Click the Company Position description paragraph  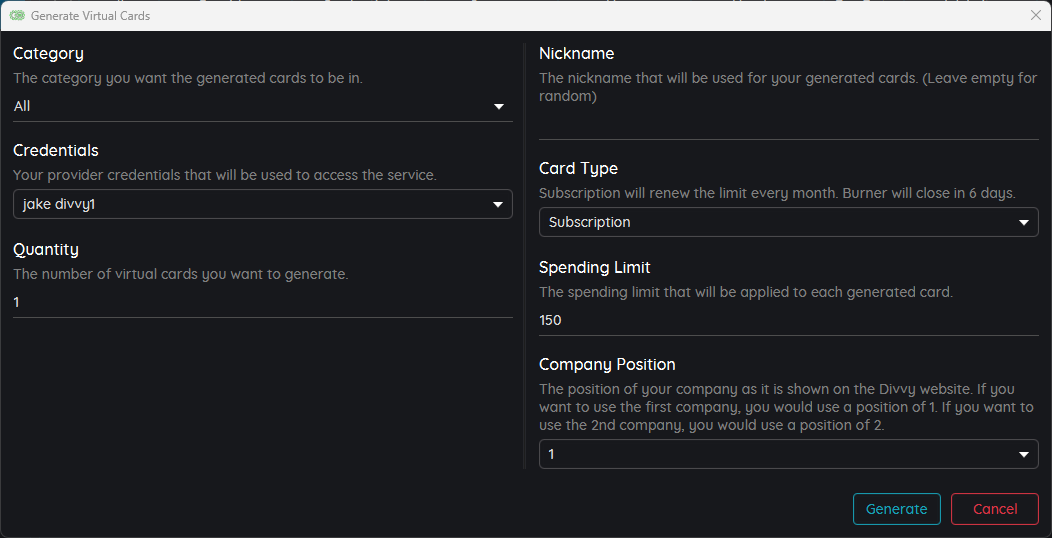click(x=786, y=407)
